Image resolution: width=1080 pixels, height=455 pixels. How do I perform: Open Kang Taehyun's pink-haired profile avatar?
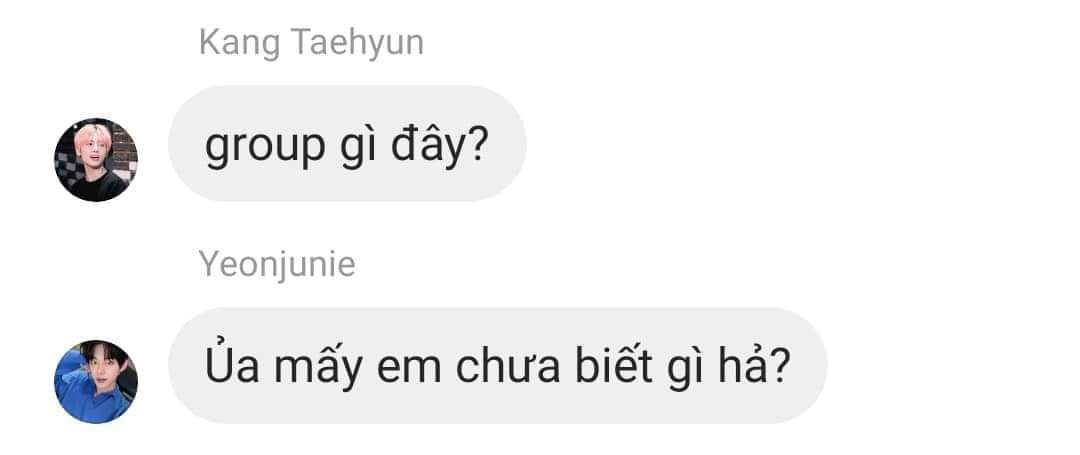96,160
